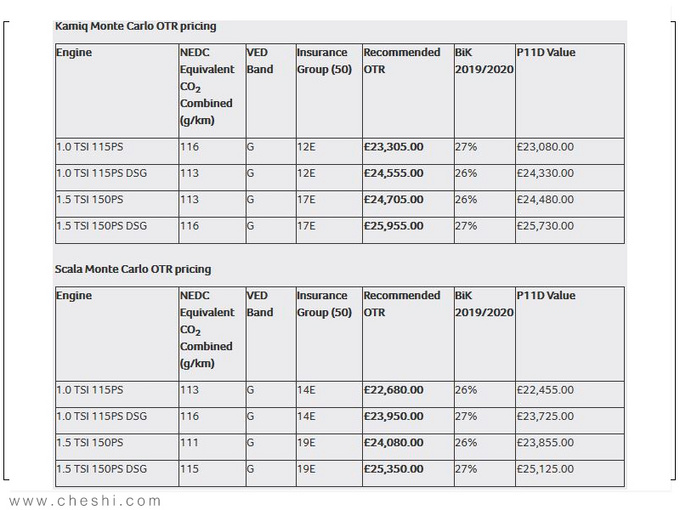The width and height of the screenshot is (680, 510).
Task: Click Scala table P11D Value column header
Action: [x=546, y=296]
